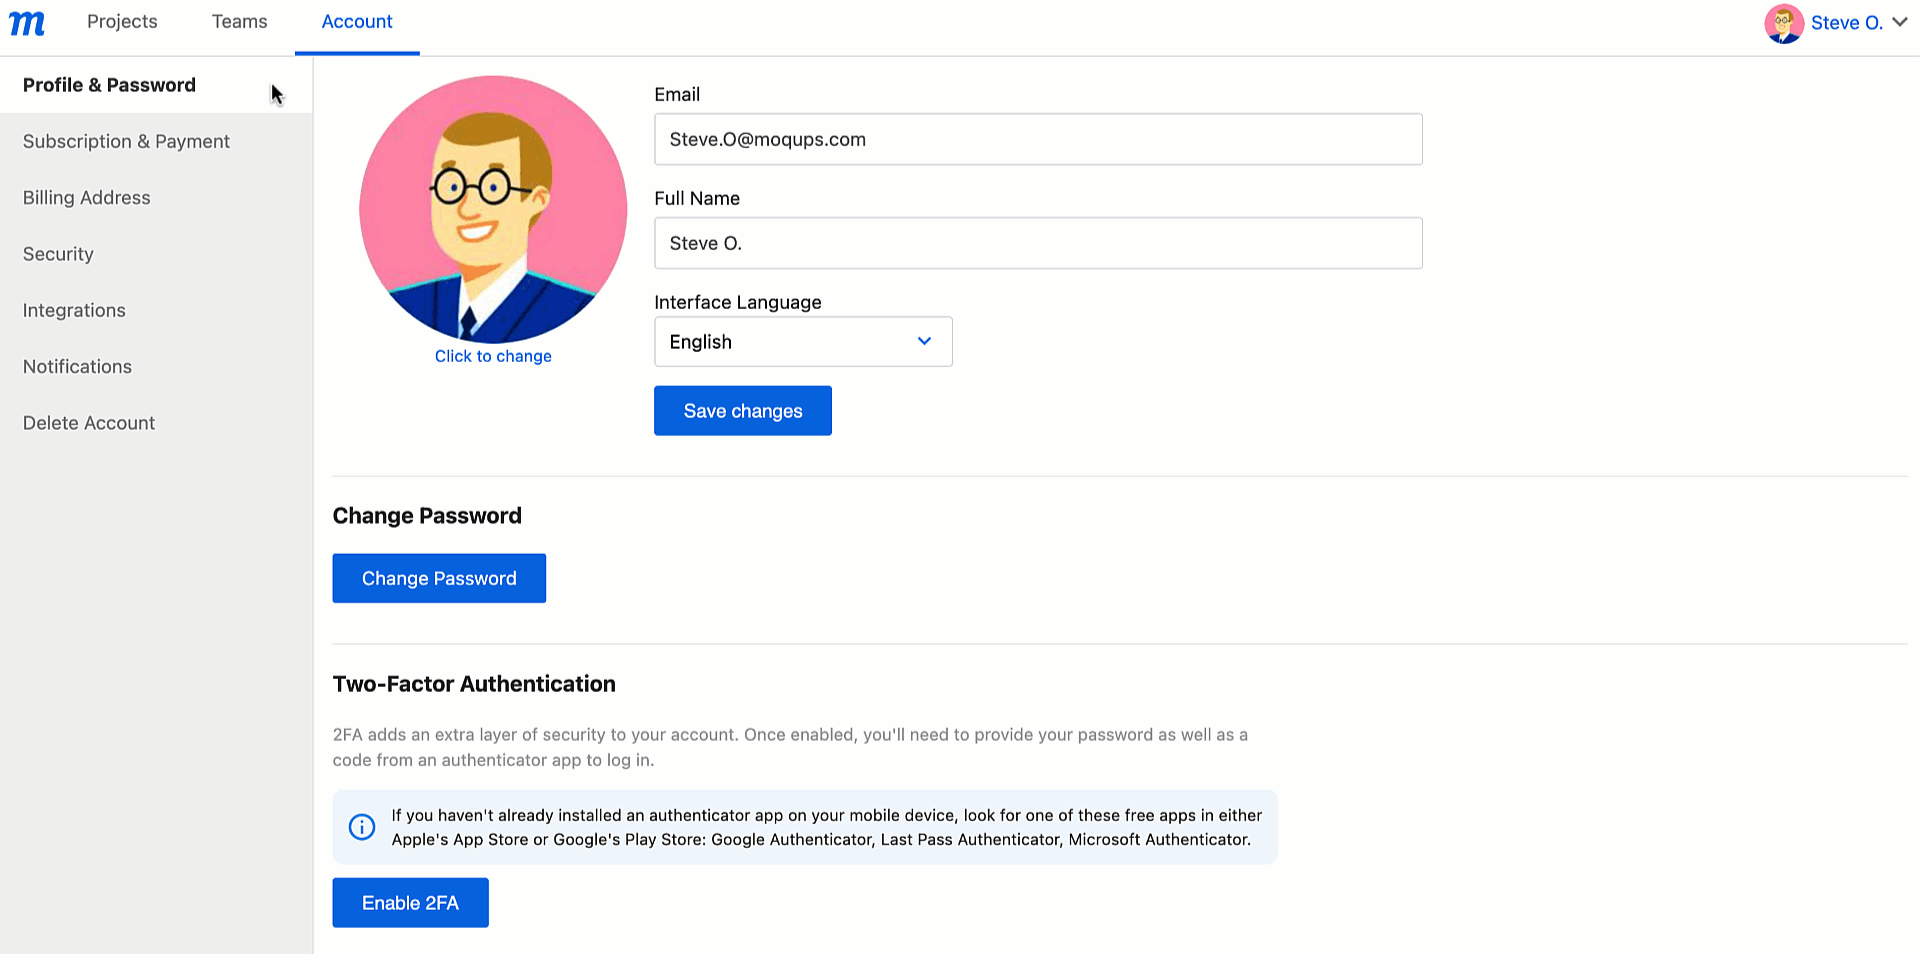The image size is (1920, 954).
Task: Click the Change Password button
Action: (438, 578)
